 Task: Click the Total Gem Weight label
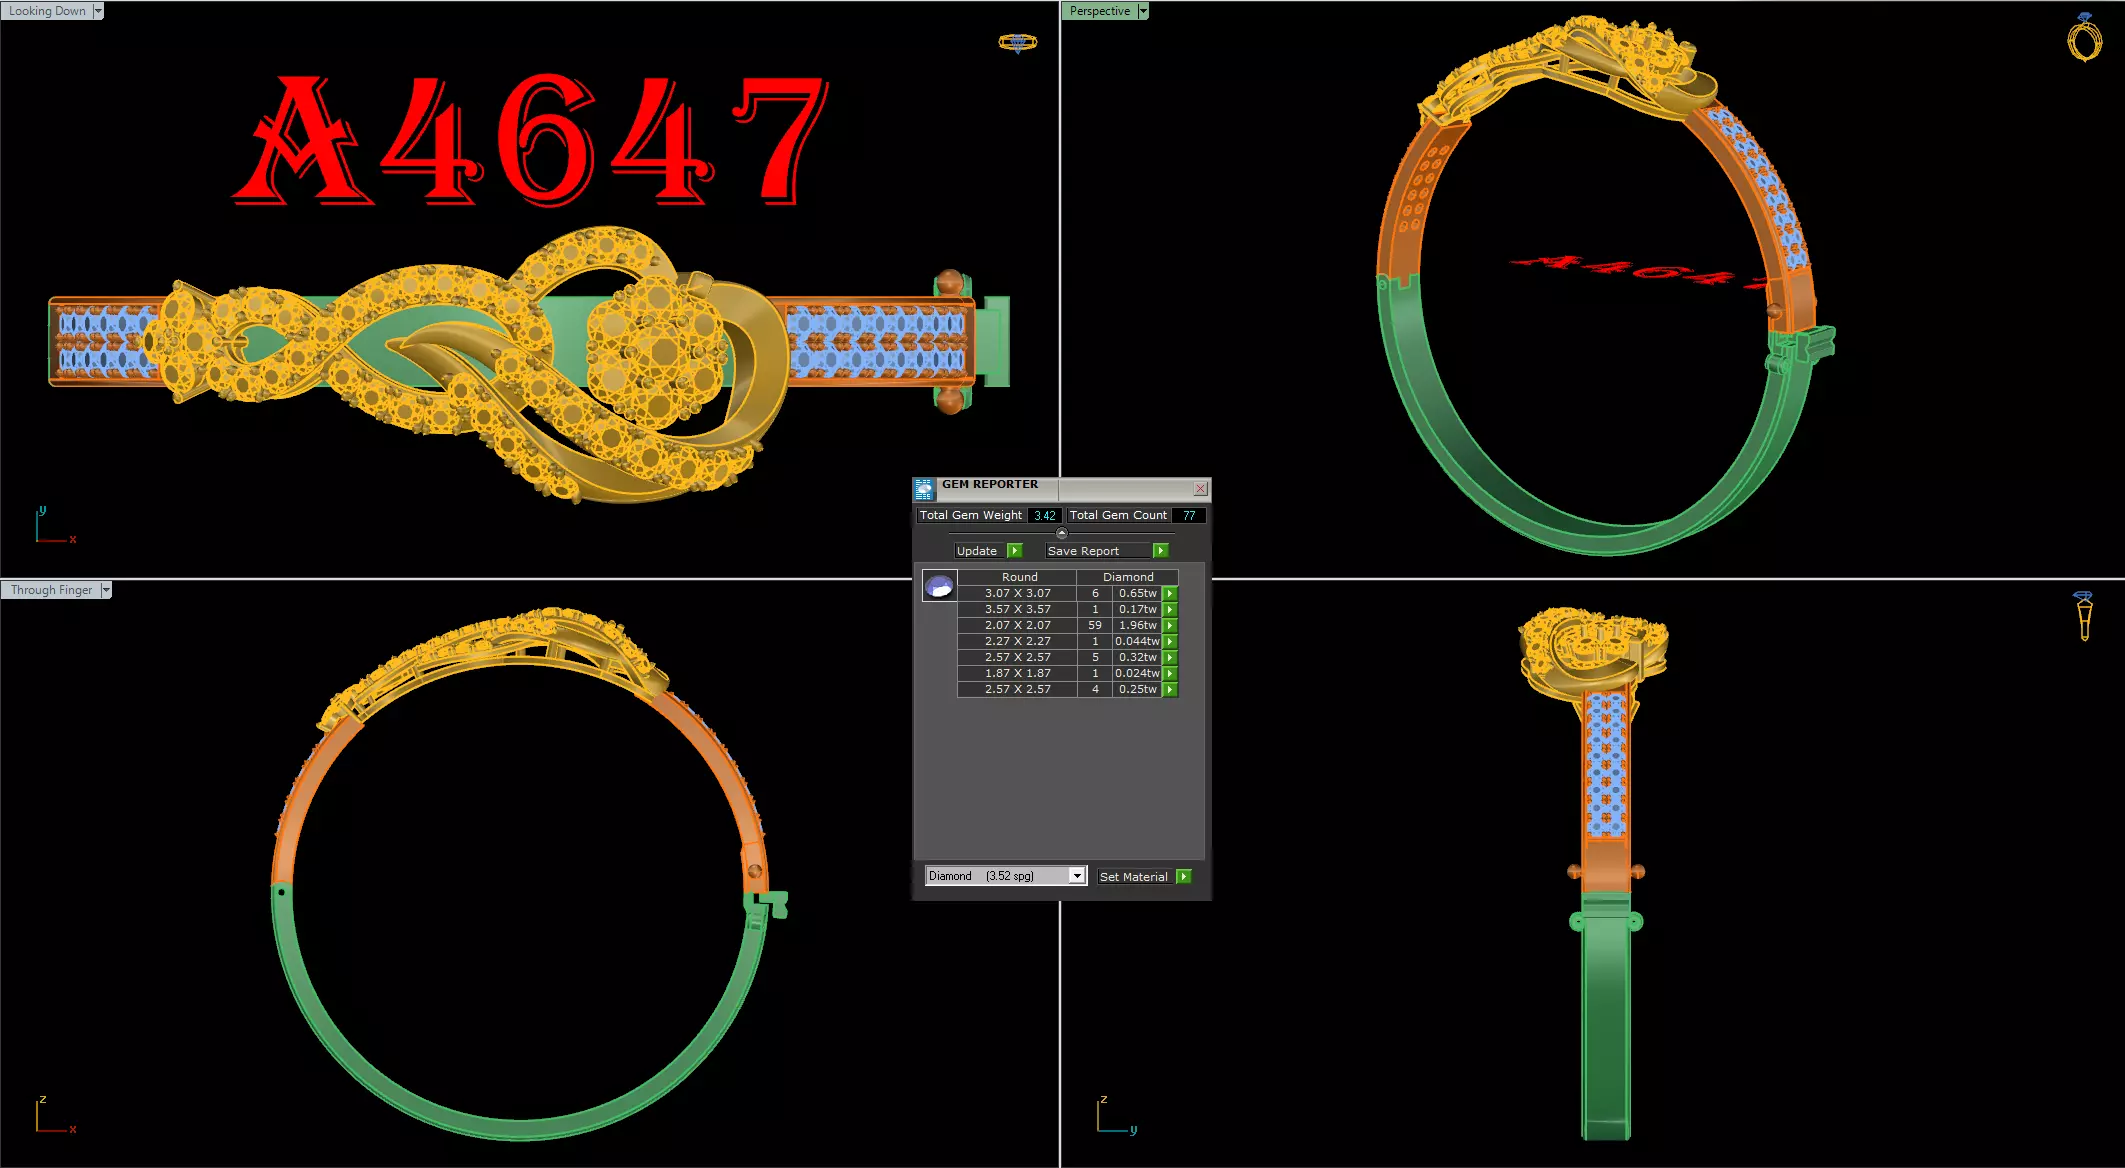click(970, 515)
